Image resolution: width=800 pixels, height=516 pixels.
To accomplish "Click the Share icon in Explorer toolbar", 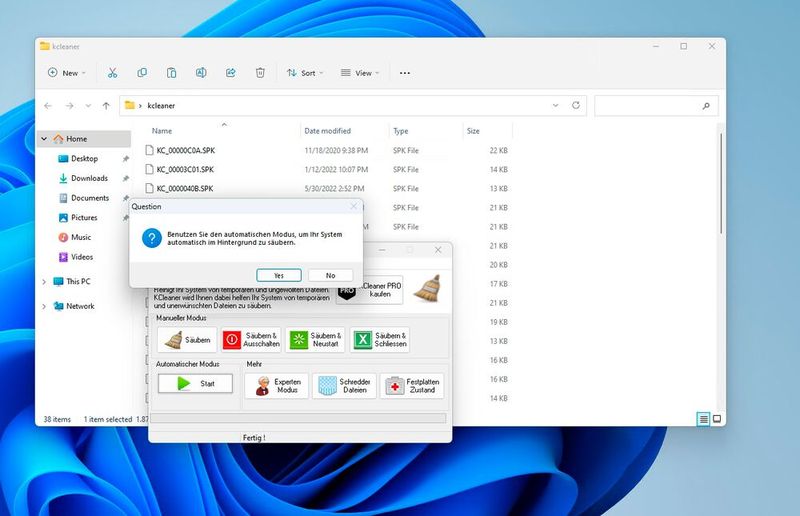I will click(x=231, y=73).
